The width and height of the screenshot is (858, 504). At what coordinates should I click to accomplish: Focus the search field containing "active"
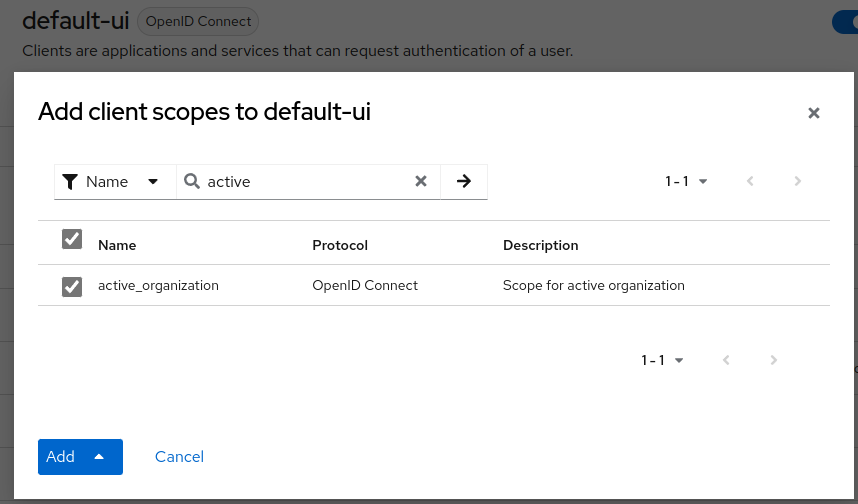300,181
